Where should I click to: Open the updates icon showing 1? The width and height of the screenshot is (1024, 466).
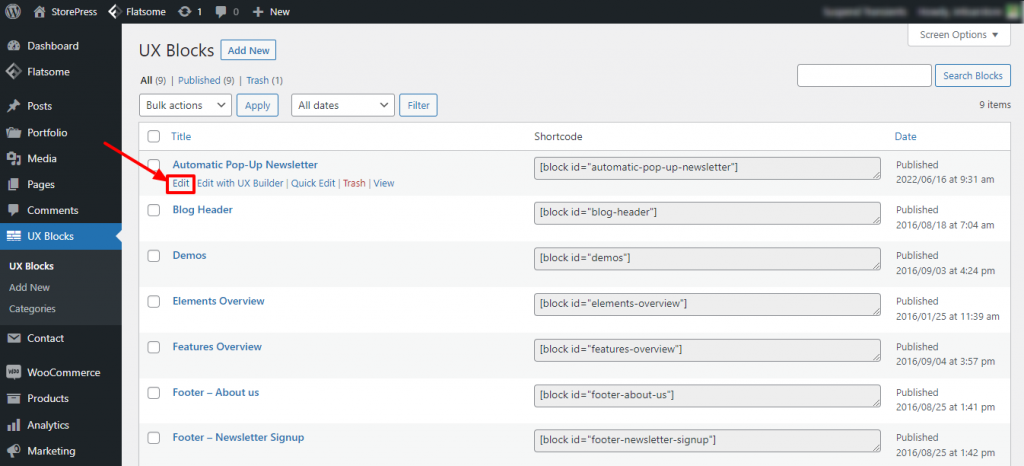pos(184,11)
